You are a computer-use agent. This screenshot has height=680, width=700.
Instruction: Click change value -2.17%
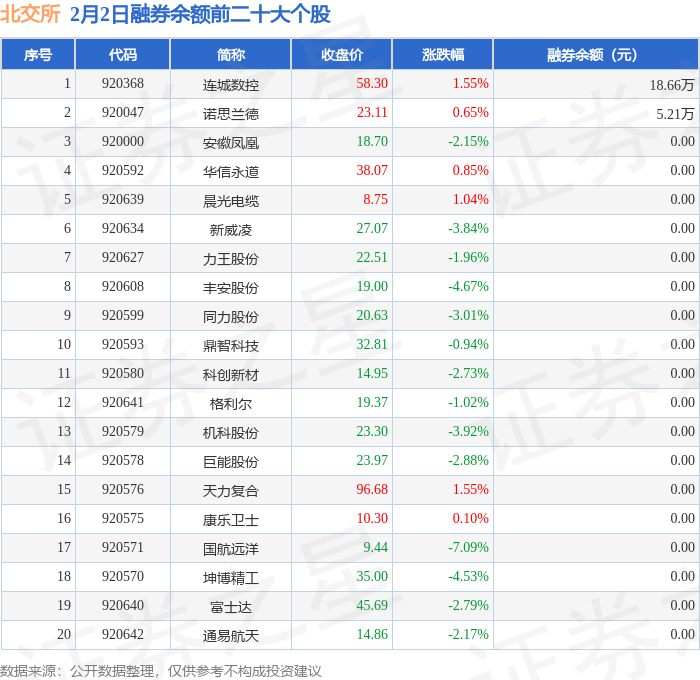tap(468, 635)
